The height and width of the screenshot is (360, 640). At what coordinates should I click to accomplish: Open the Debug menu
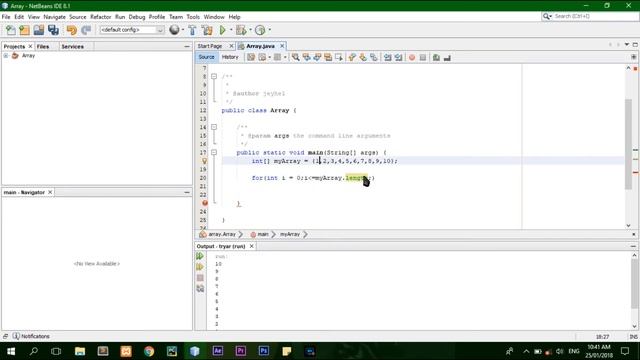(x=137, y=17)
